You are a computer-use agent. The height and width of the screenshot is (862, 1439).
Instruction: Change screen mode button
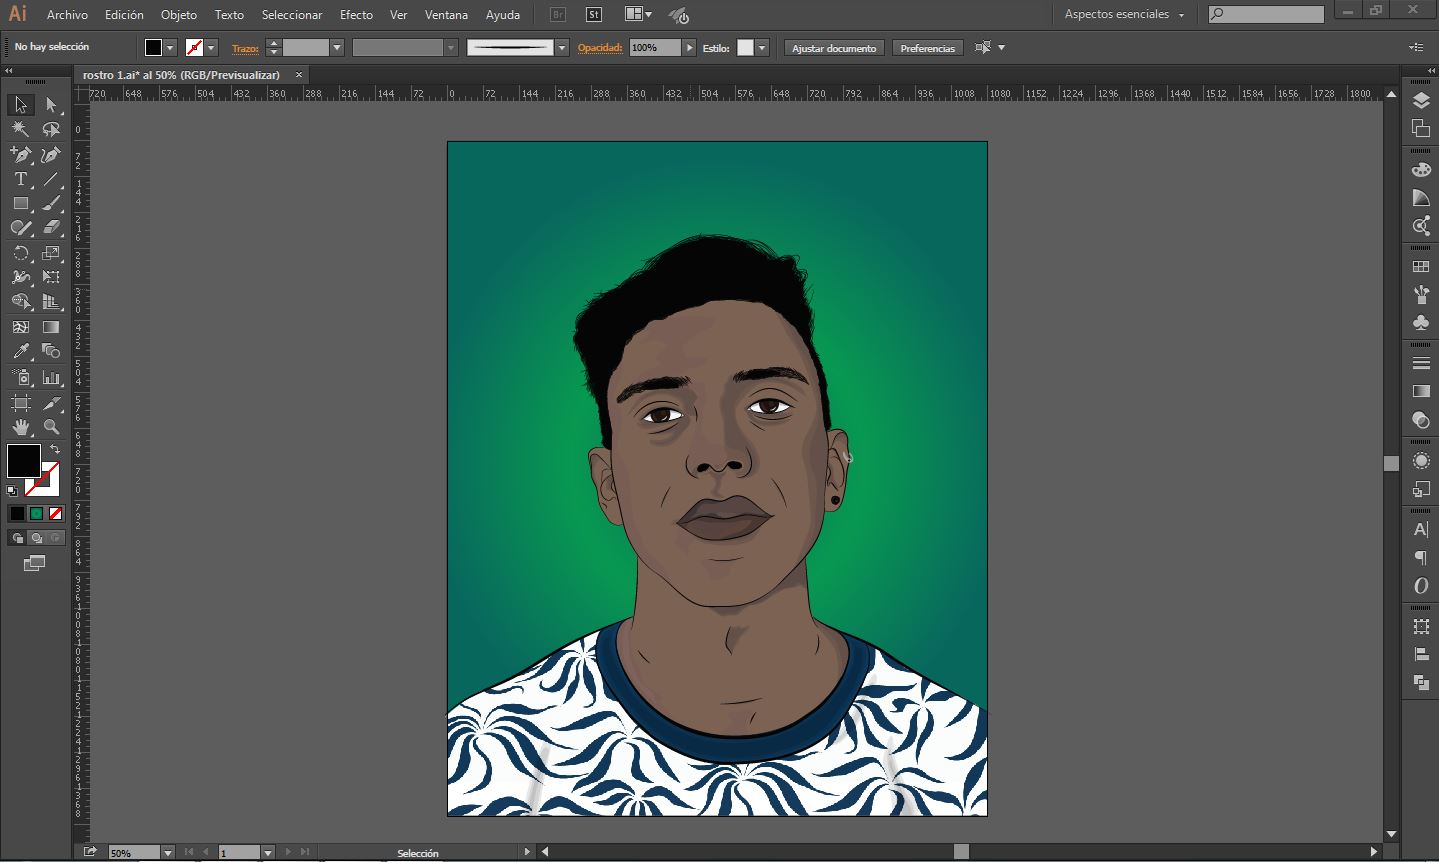34,564
